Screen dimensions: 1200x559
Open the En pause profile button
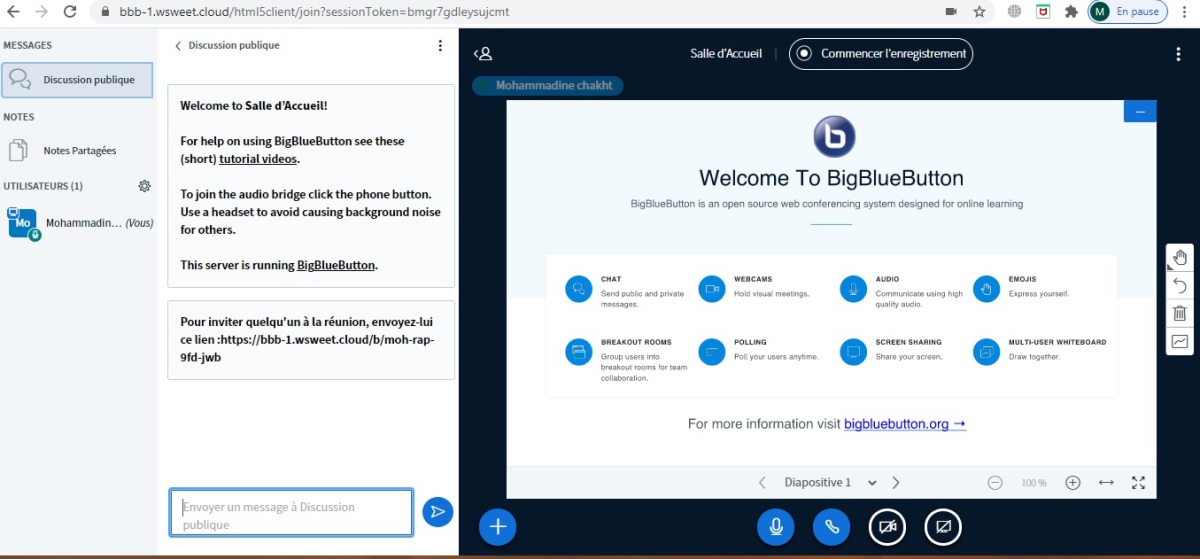[x=1127, y=12]
